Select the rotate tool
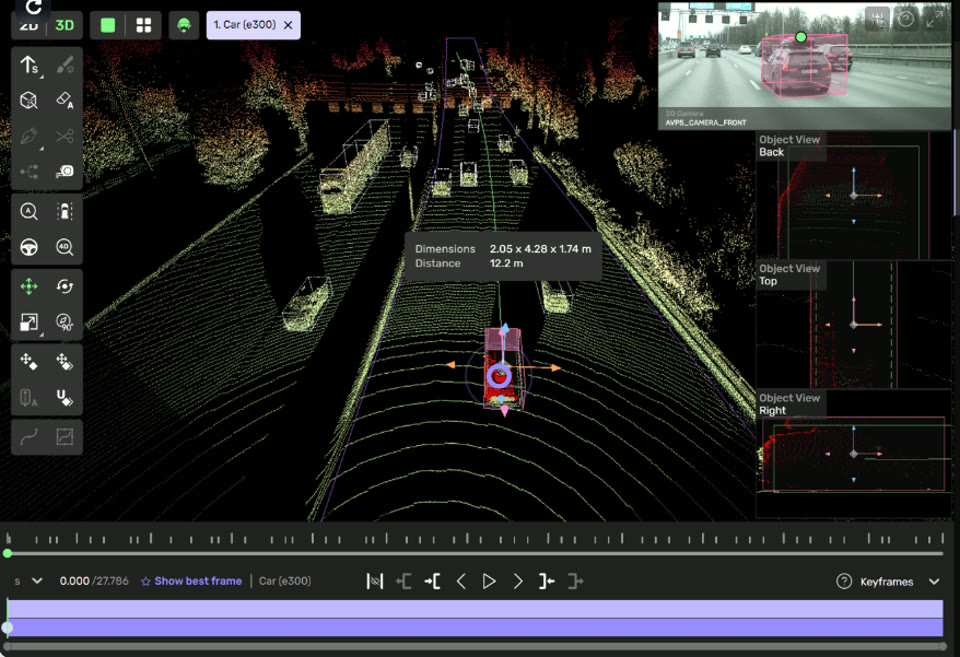960x657 pixels. (66, 285)
